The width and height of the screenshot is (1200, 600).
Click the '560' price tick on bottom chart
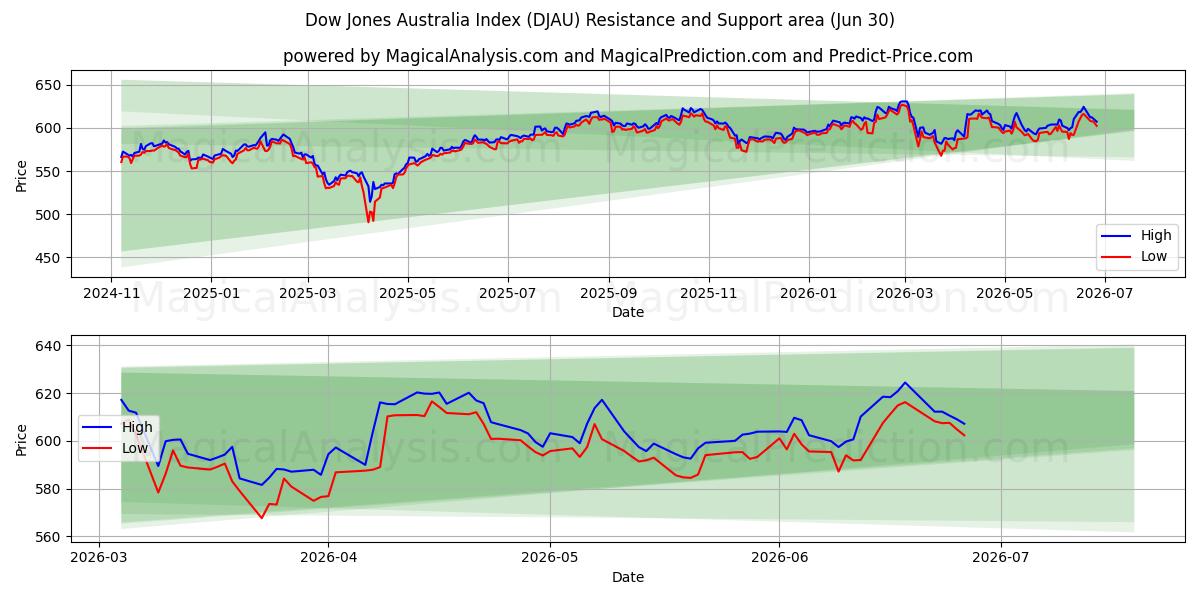tap(50, 537)
